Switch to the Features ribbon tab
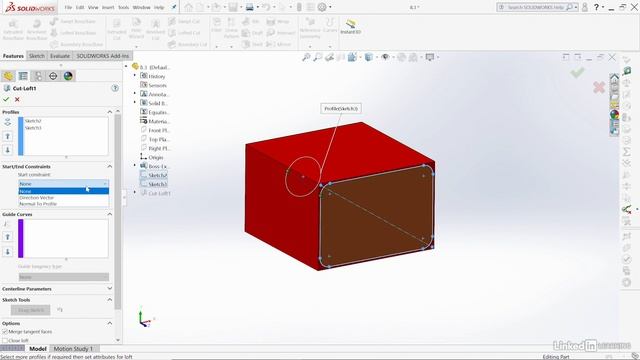 point(13,56)
